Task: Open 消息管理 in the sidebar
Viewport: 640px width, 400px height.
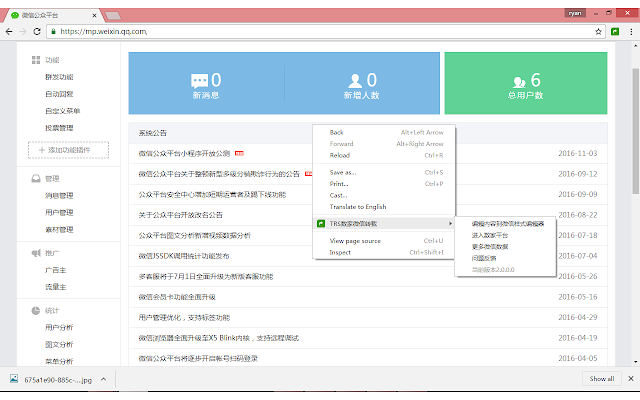Action: coord(59,196)
